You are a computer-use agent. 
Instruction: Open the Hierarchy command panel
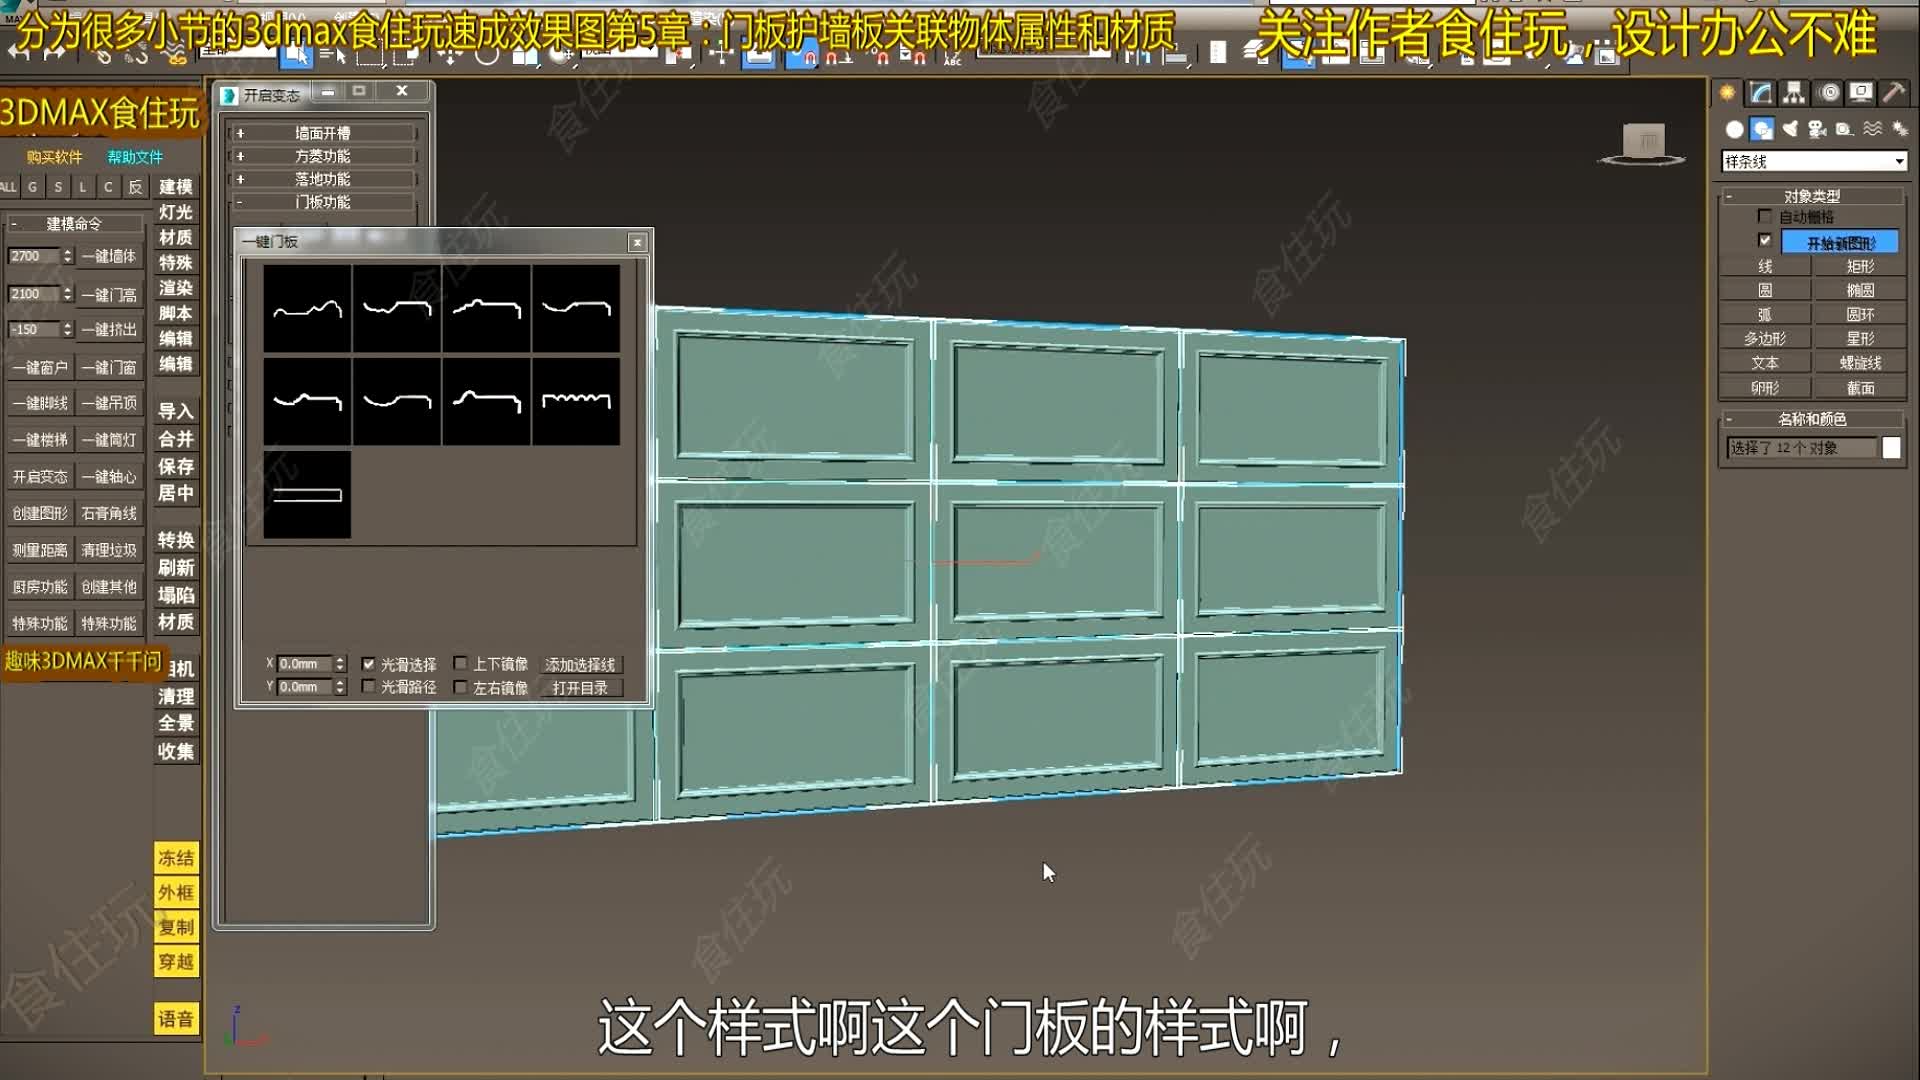click(1795, 92)
